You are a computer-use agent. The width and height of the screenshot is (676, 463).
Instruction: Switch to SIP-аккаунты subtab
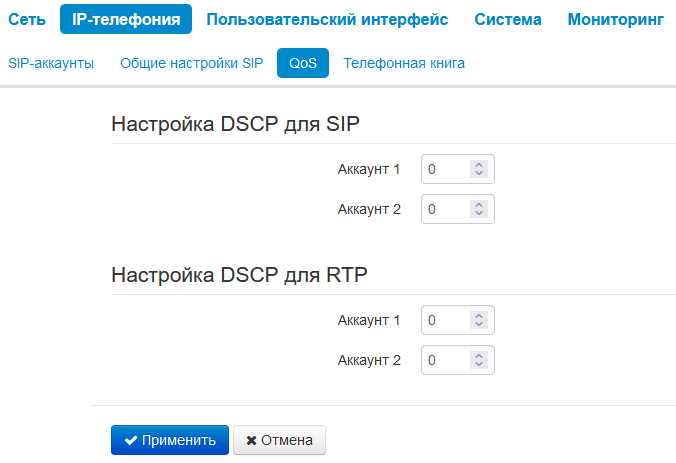51,63
